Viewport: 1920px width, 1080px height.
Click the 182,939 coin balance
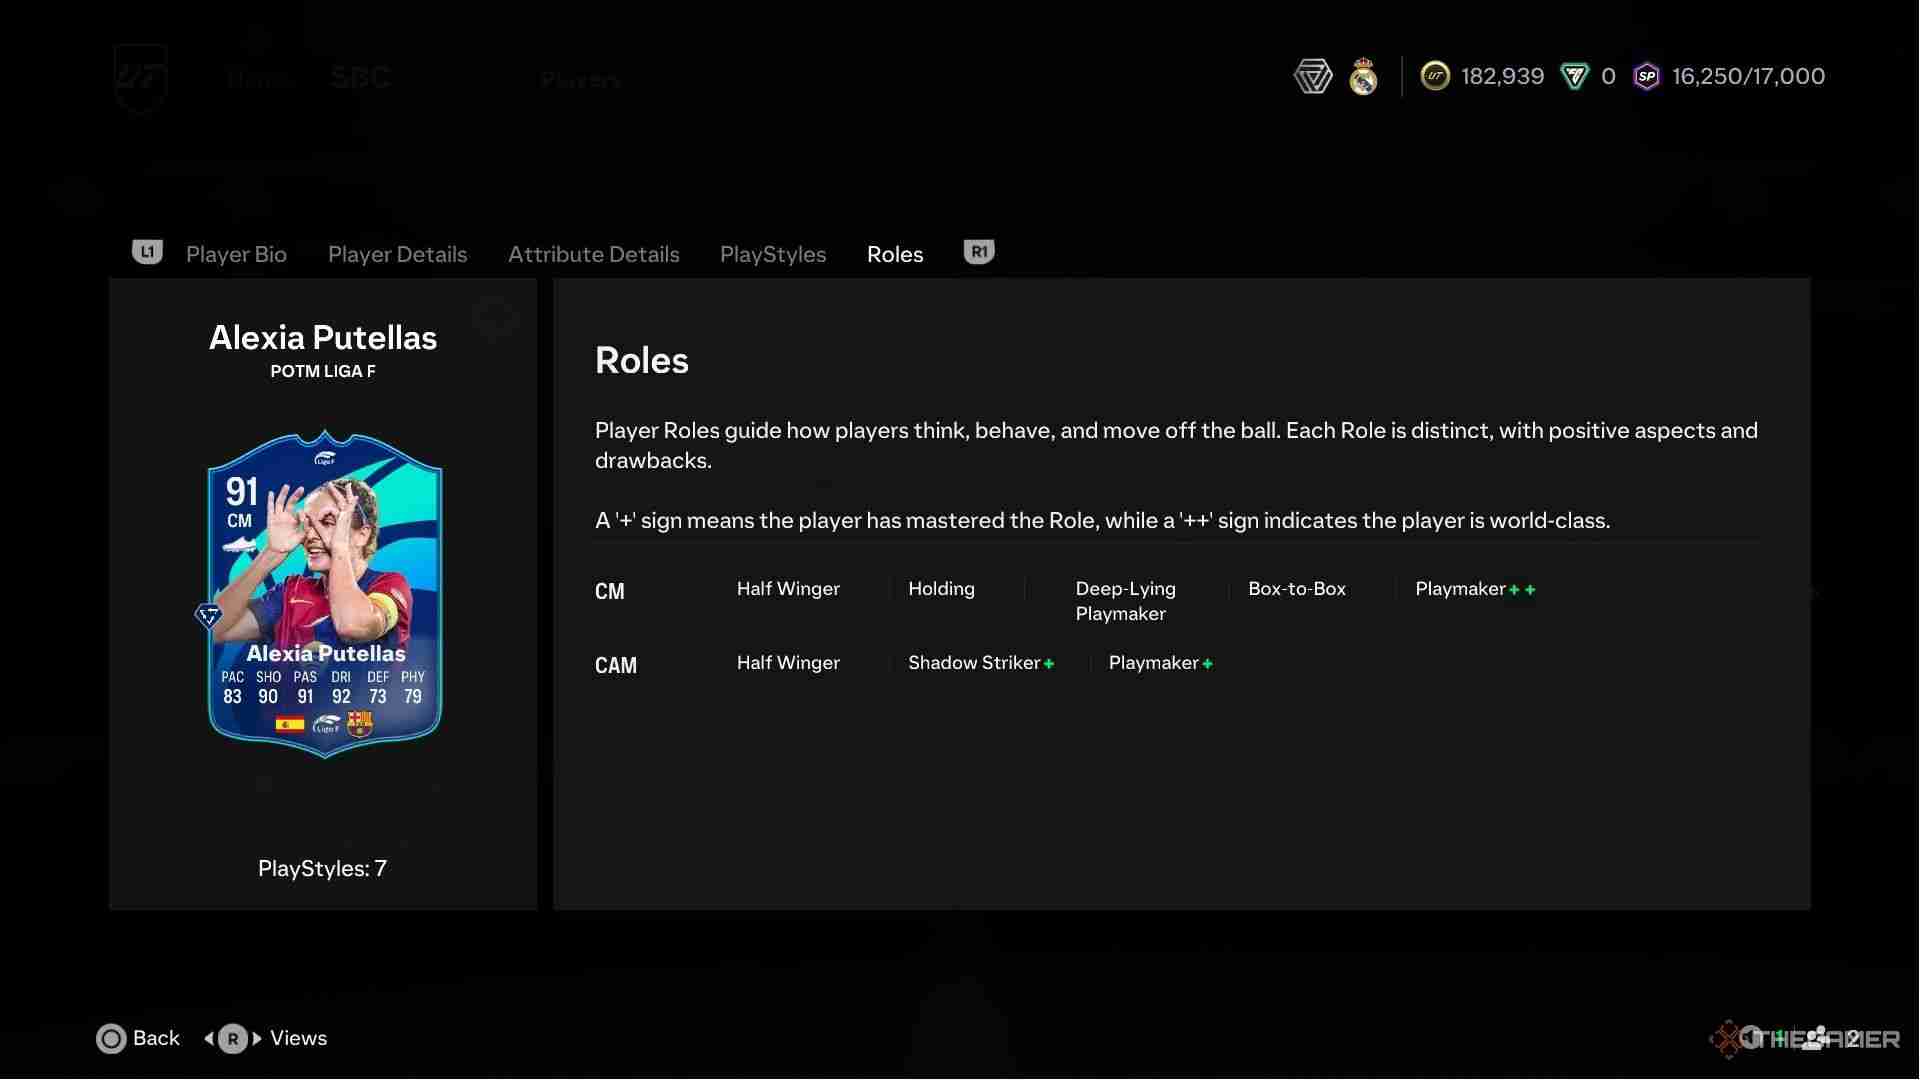point(1502,76)
